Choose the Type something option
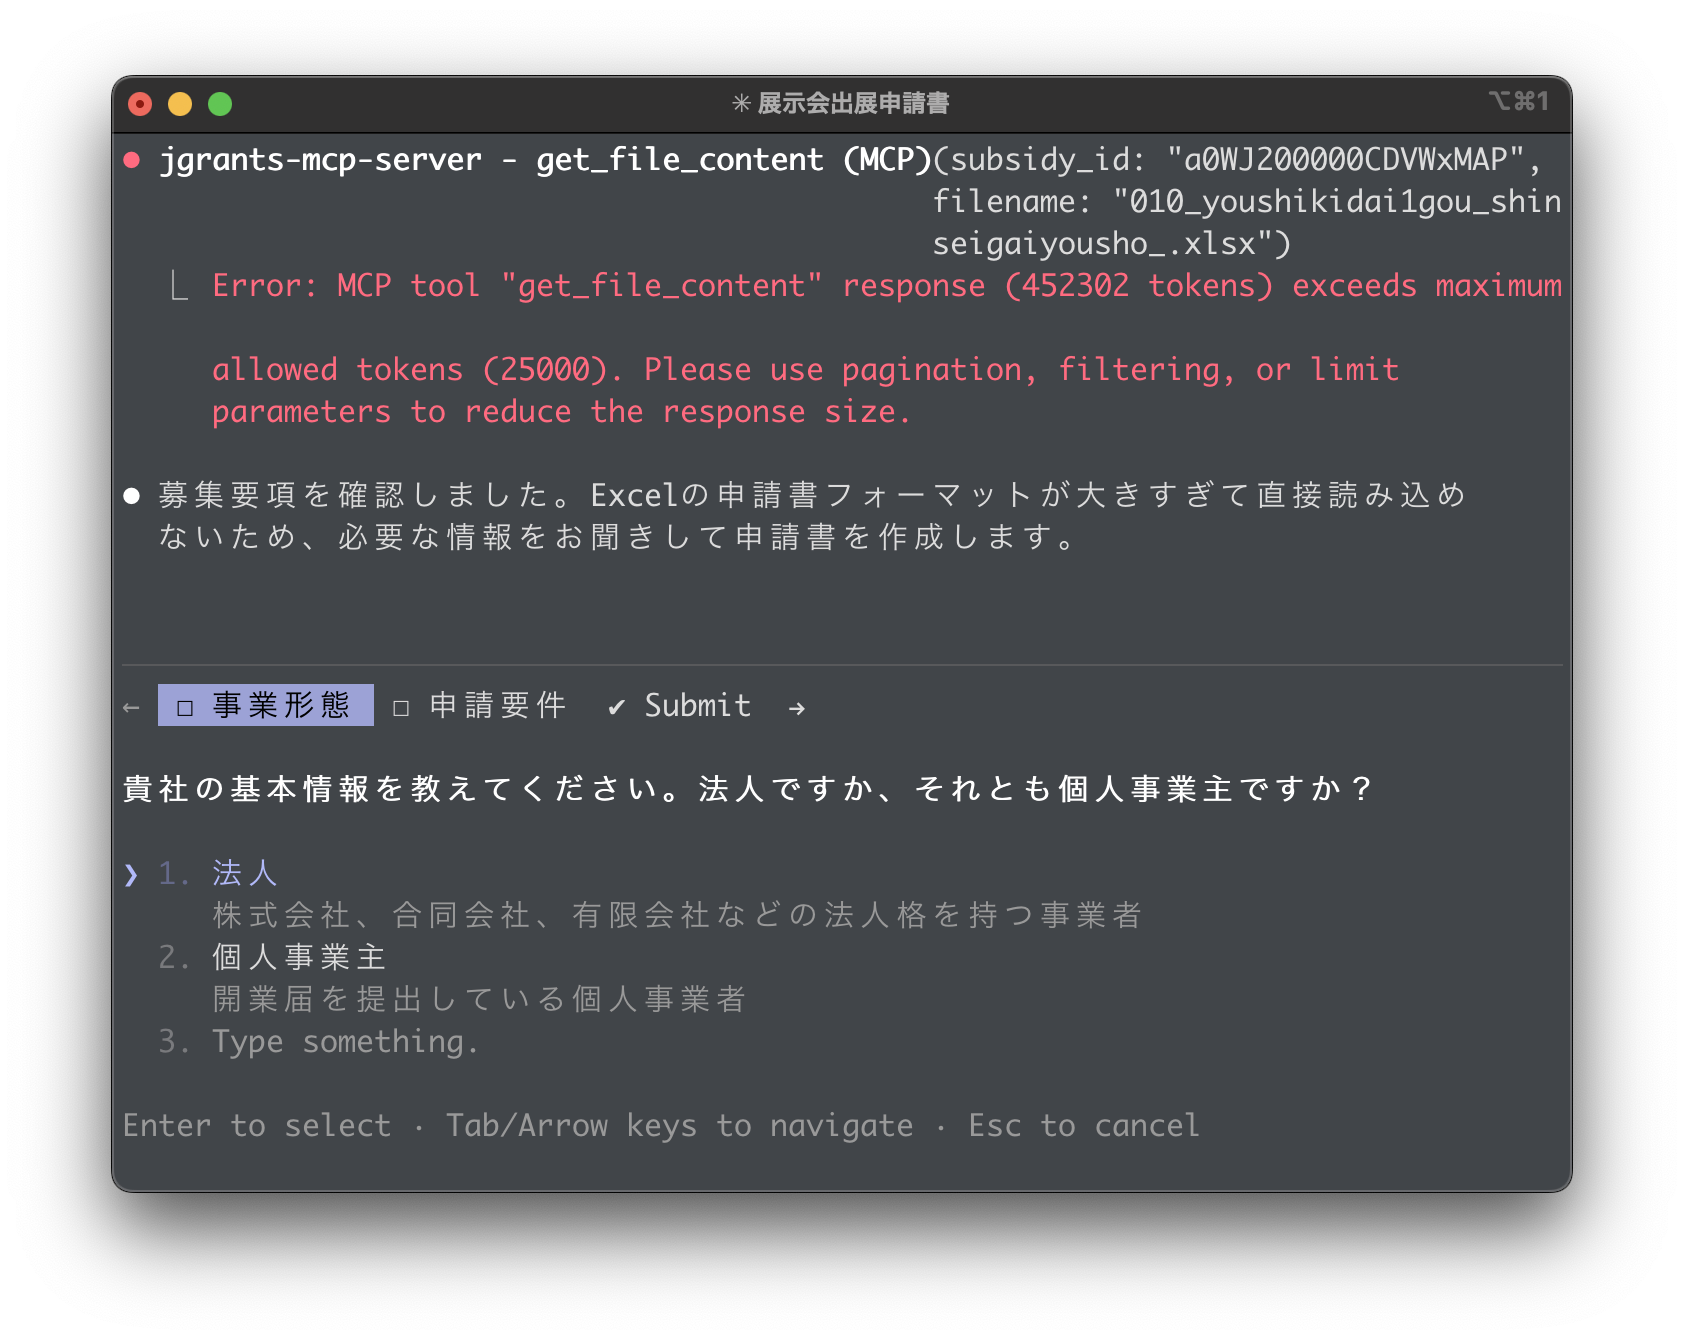Image resolution: width=1684 pixels, height=1340 pixels. point(345,1042)
